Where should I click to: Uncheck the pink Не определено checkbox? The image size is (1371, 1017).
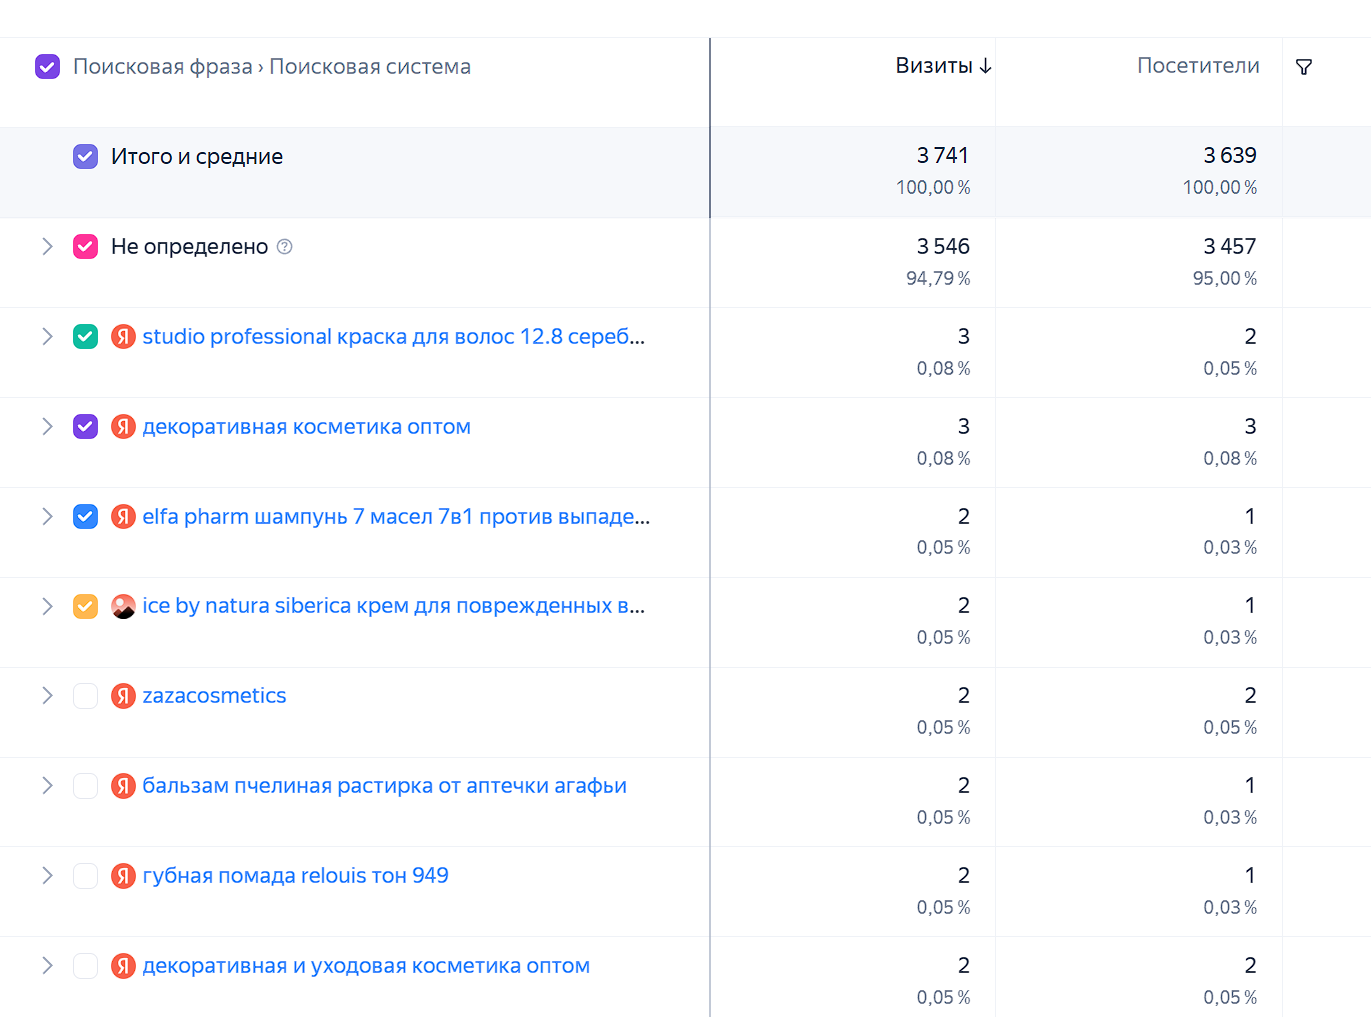pos(85,247)
